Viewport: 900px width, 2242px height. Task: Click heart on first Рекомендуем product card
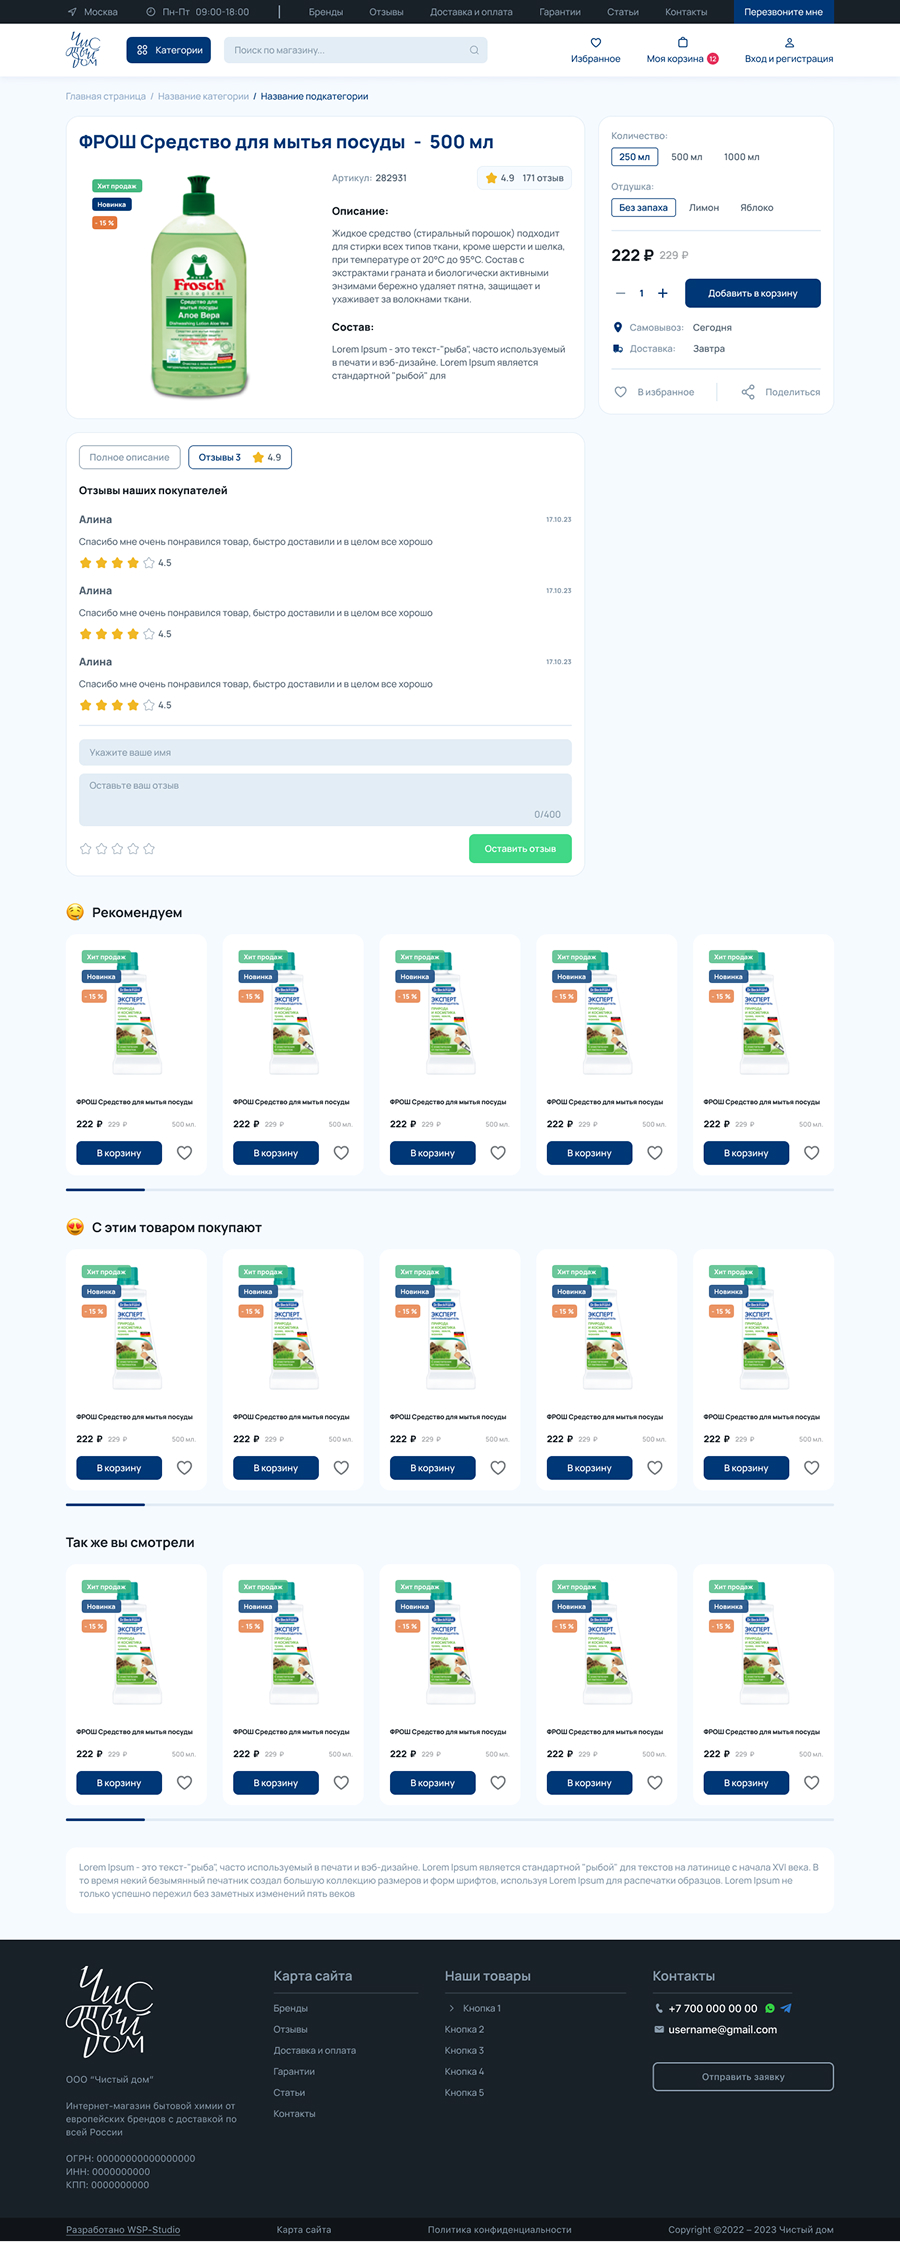click(x=184, y=1153)
